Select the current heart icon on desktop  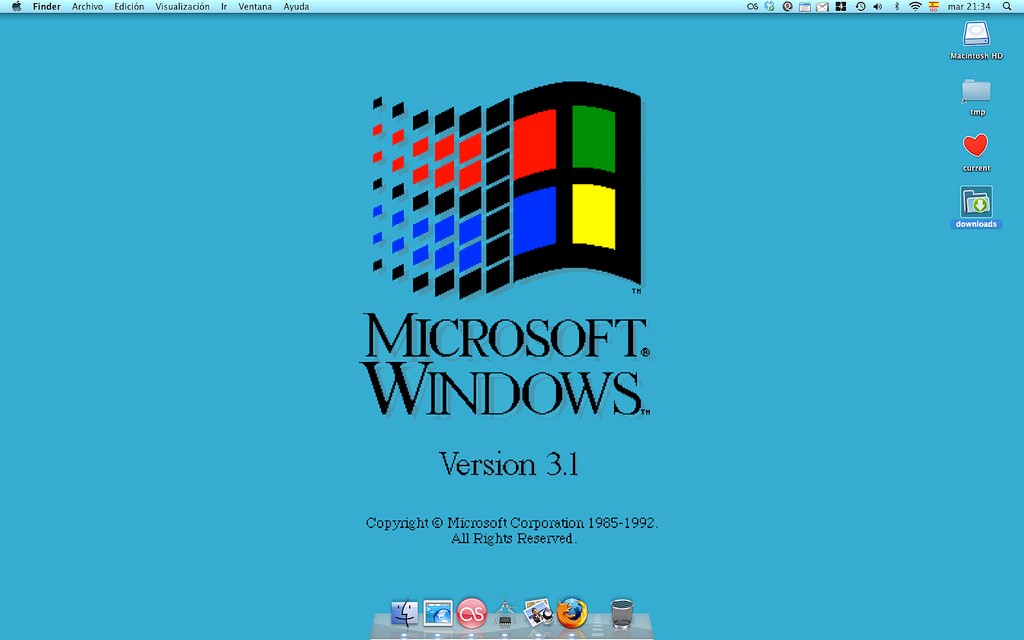pyautogui.click(x=976, y=145)
